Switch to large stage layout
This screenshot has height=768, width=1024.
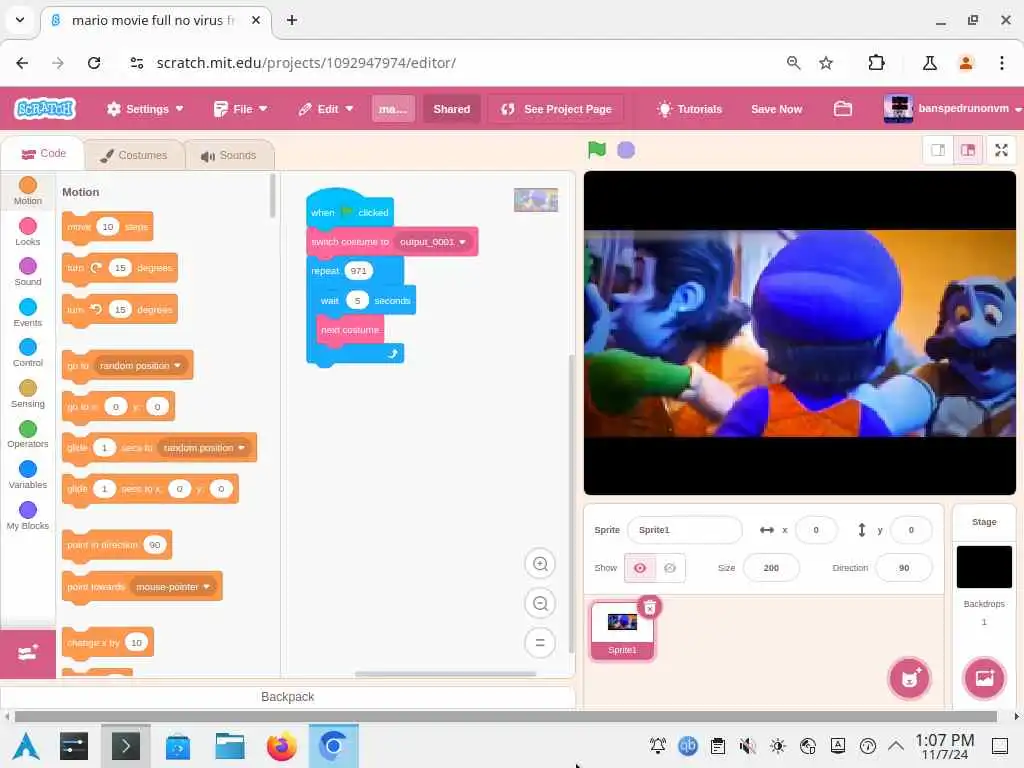pos(967,150)
